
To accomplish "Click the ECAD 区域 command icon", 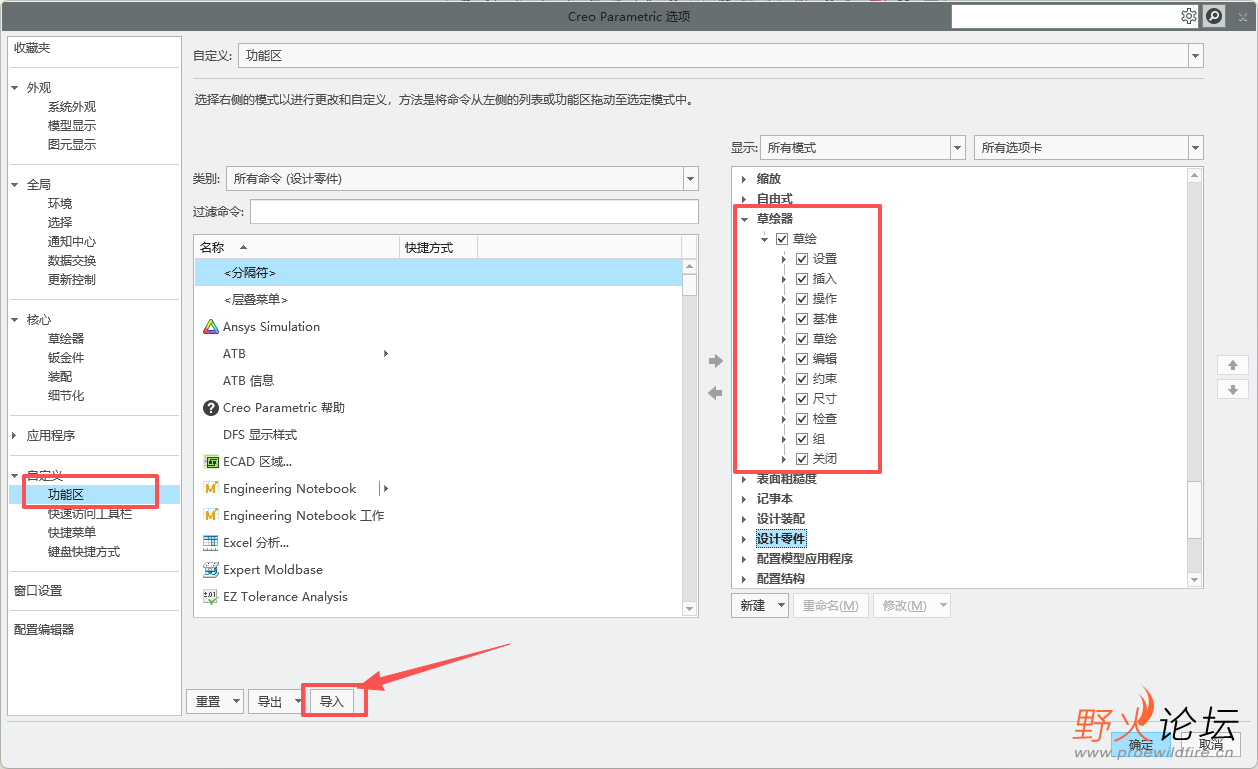I will [x=211, y=462].
